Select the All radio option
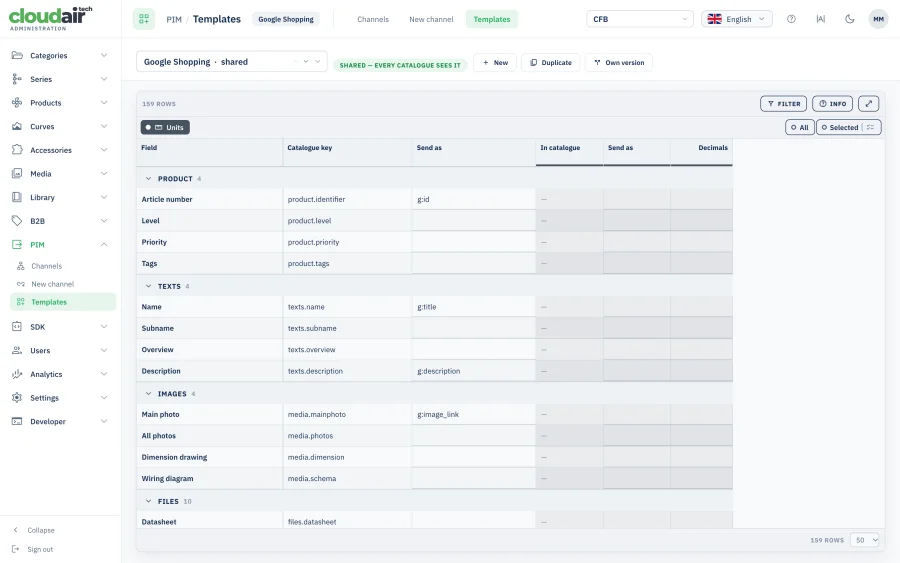 (800, 127)
